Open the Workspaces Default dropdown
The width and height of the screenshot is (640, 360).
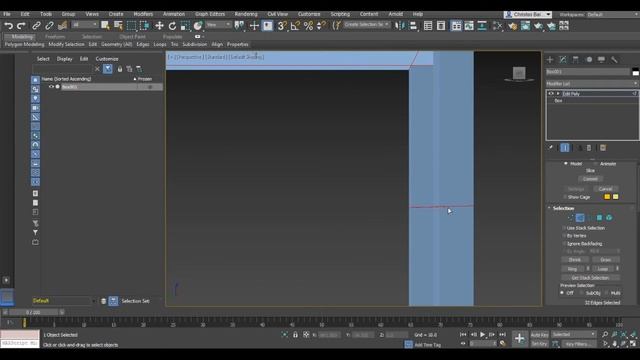612,14
